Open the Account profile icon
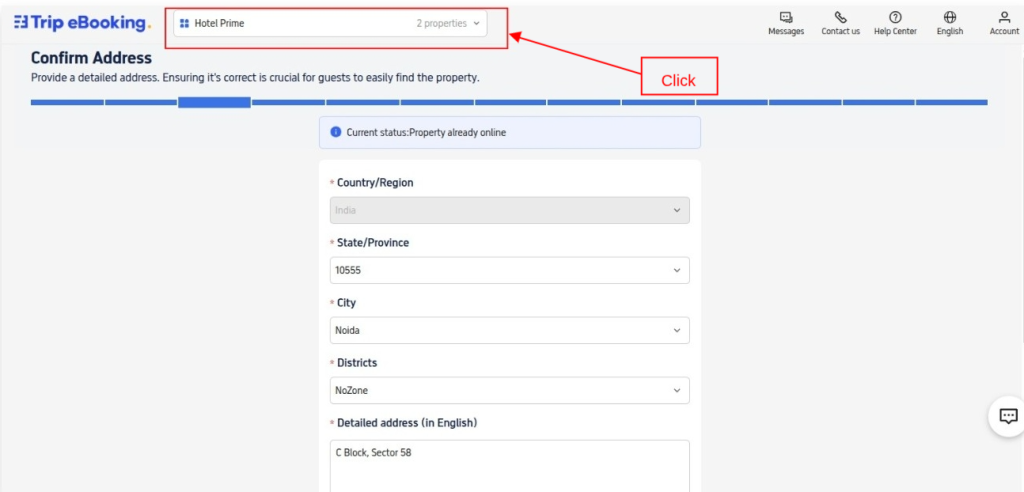1024x492 pixels. [1004, 17]
